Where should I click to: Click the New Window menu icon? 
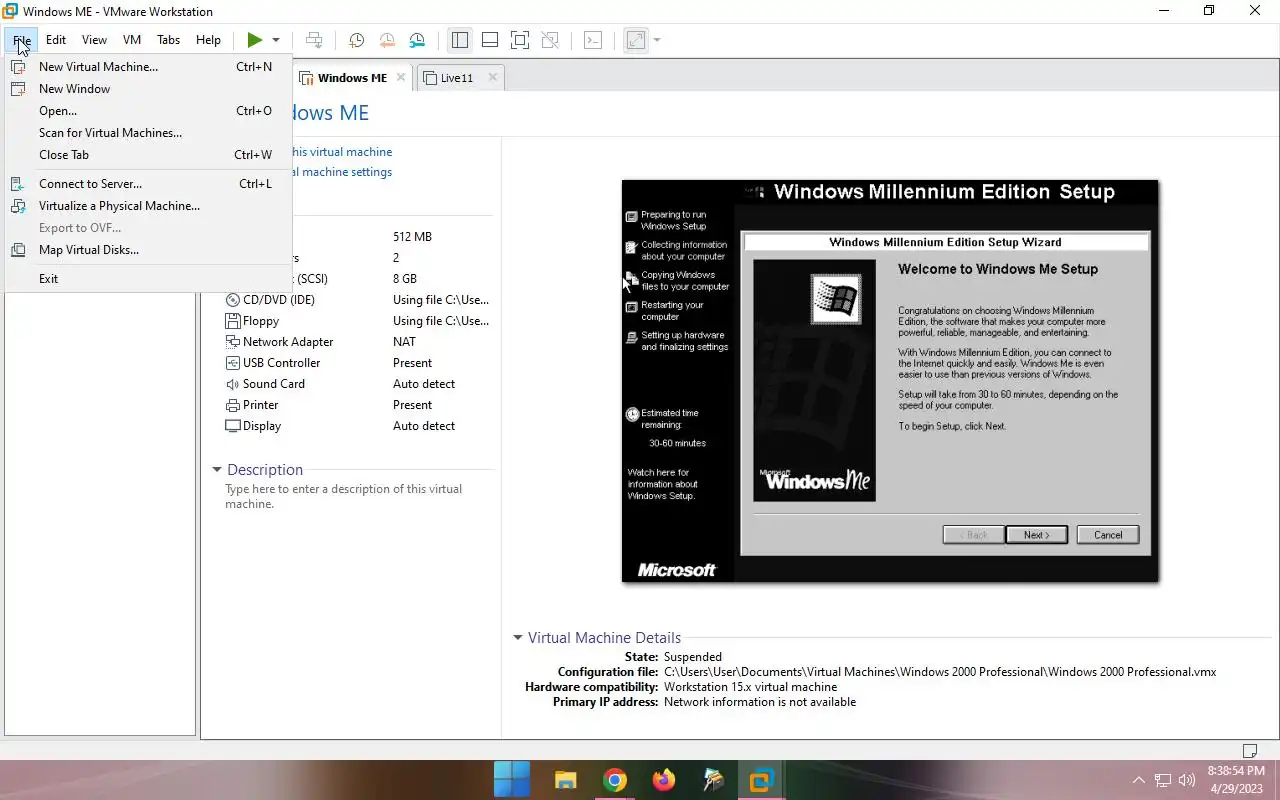point(18,89)
